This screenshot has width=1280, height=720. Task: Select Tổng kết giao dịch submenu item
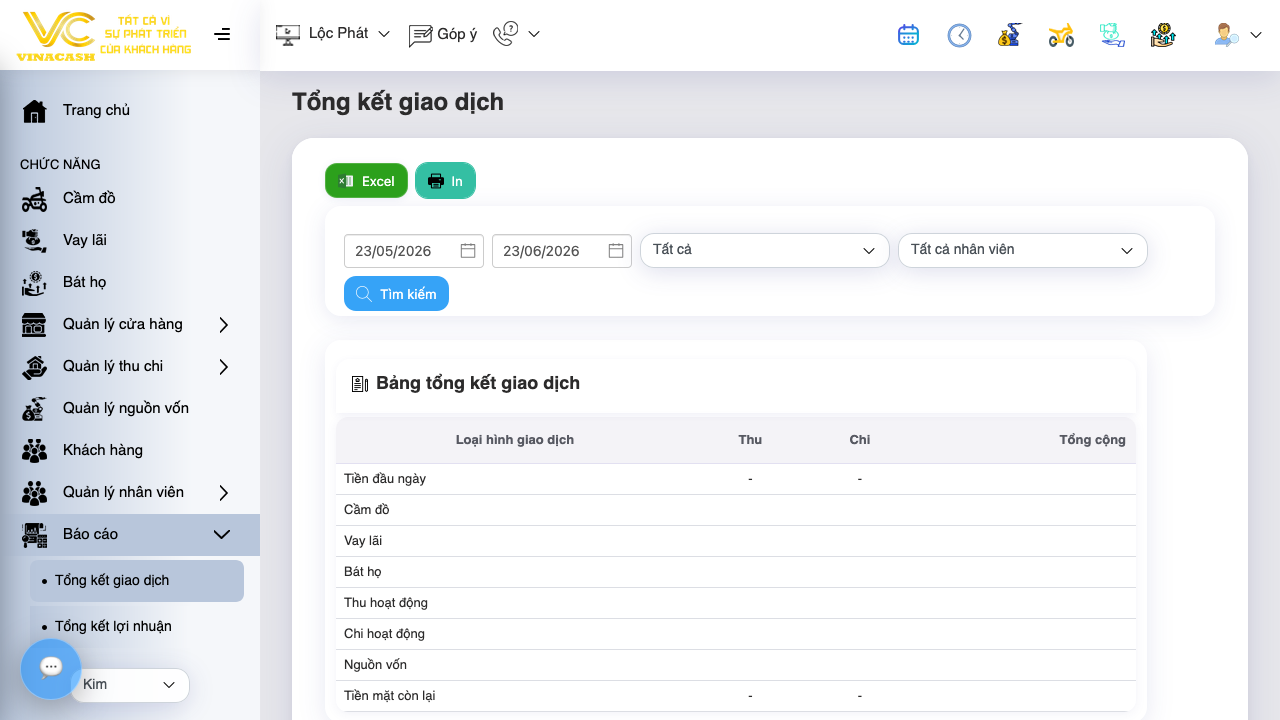pyautogui.click(x=137, y=581)
